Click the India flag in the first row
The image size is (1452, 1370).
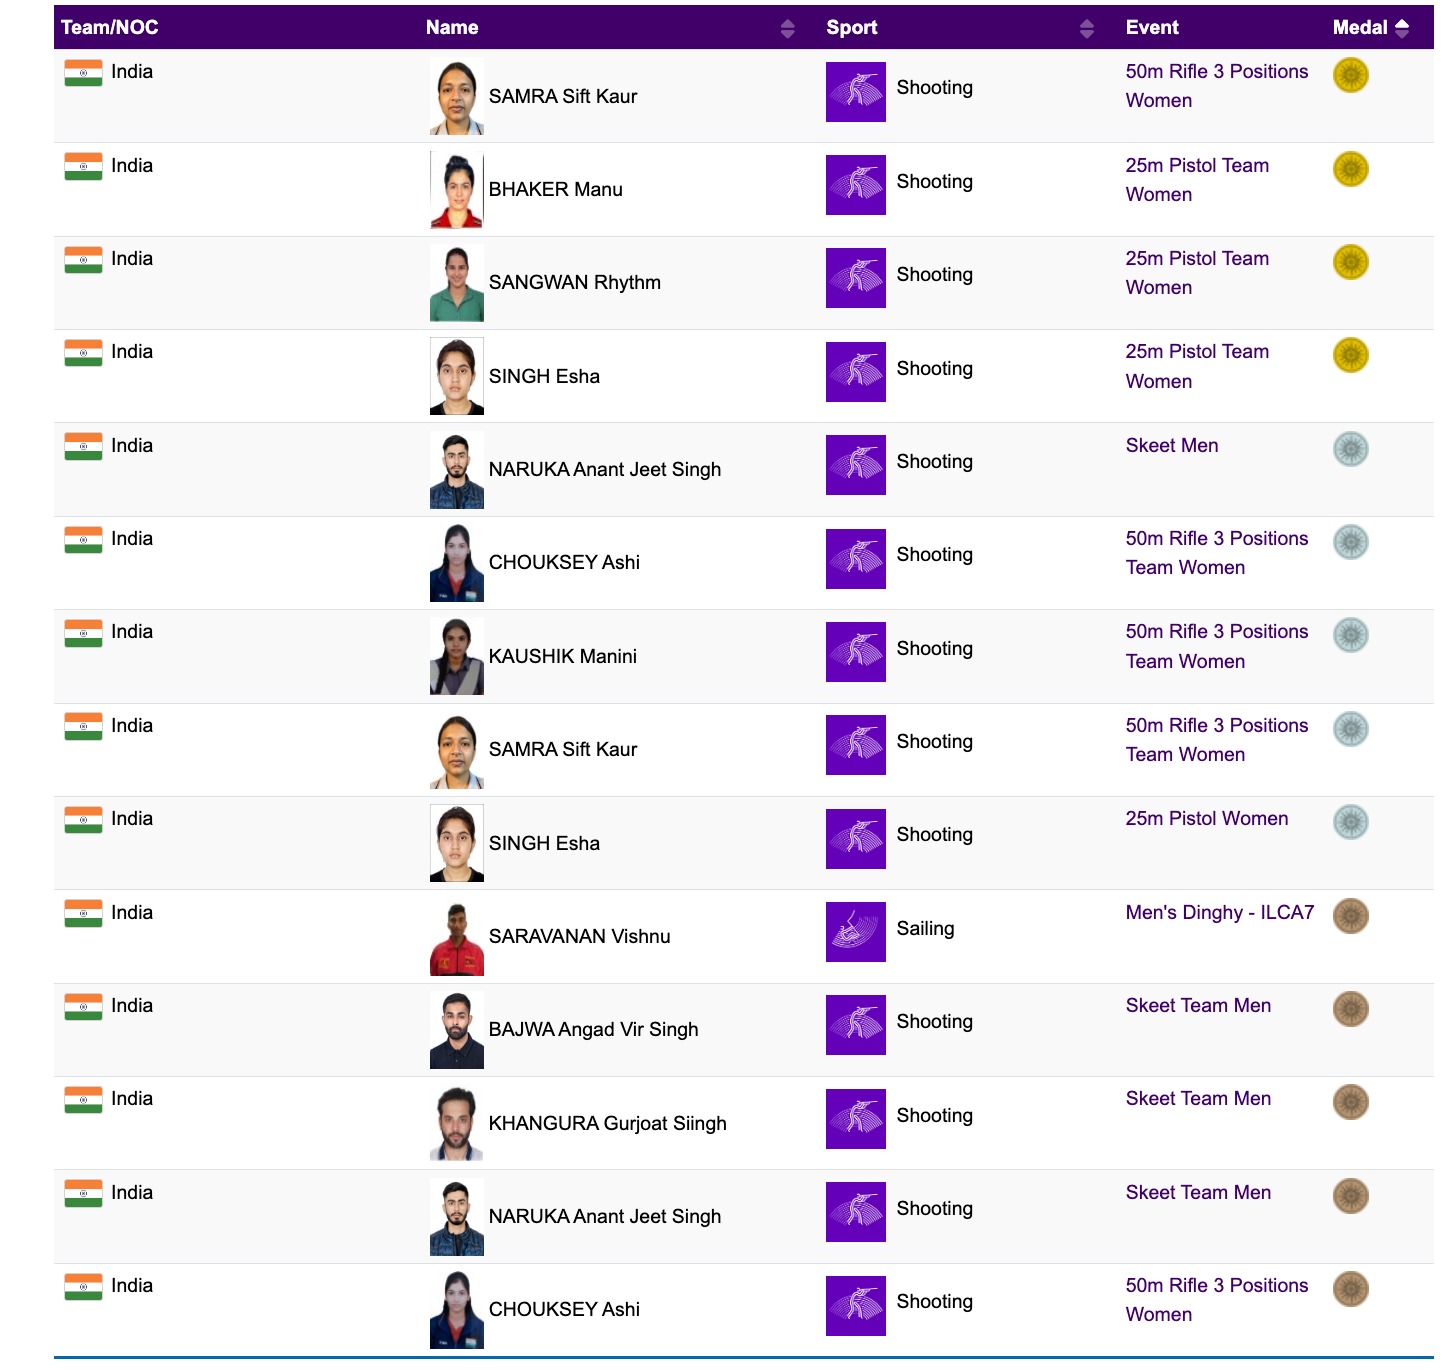83,73
